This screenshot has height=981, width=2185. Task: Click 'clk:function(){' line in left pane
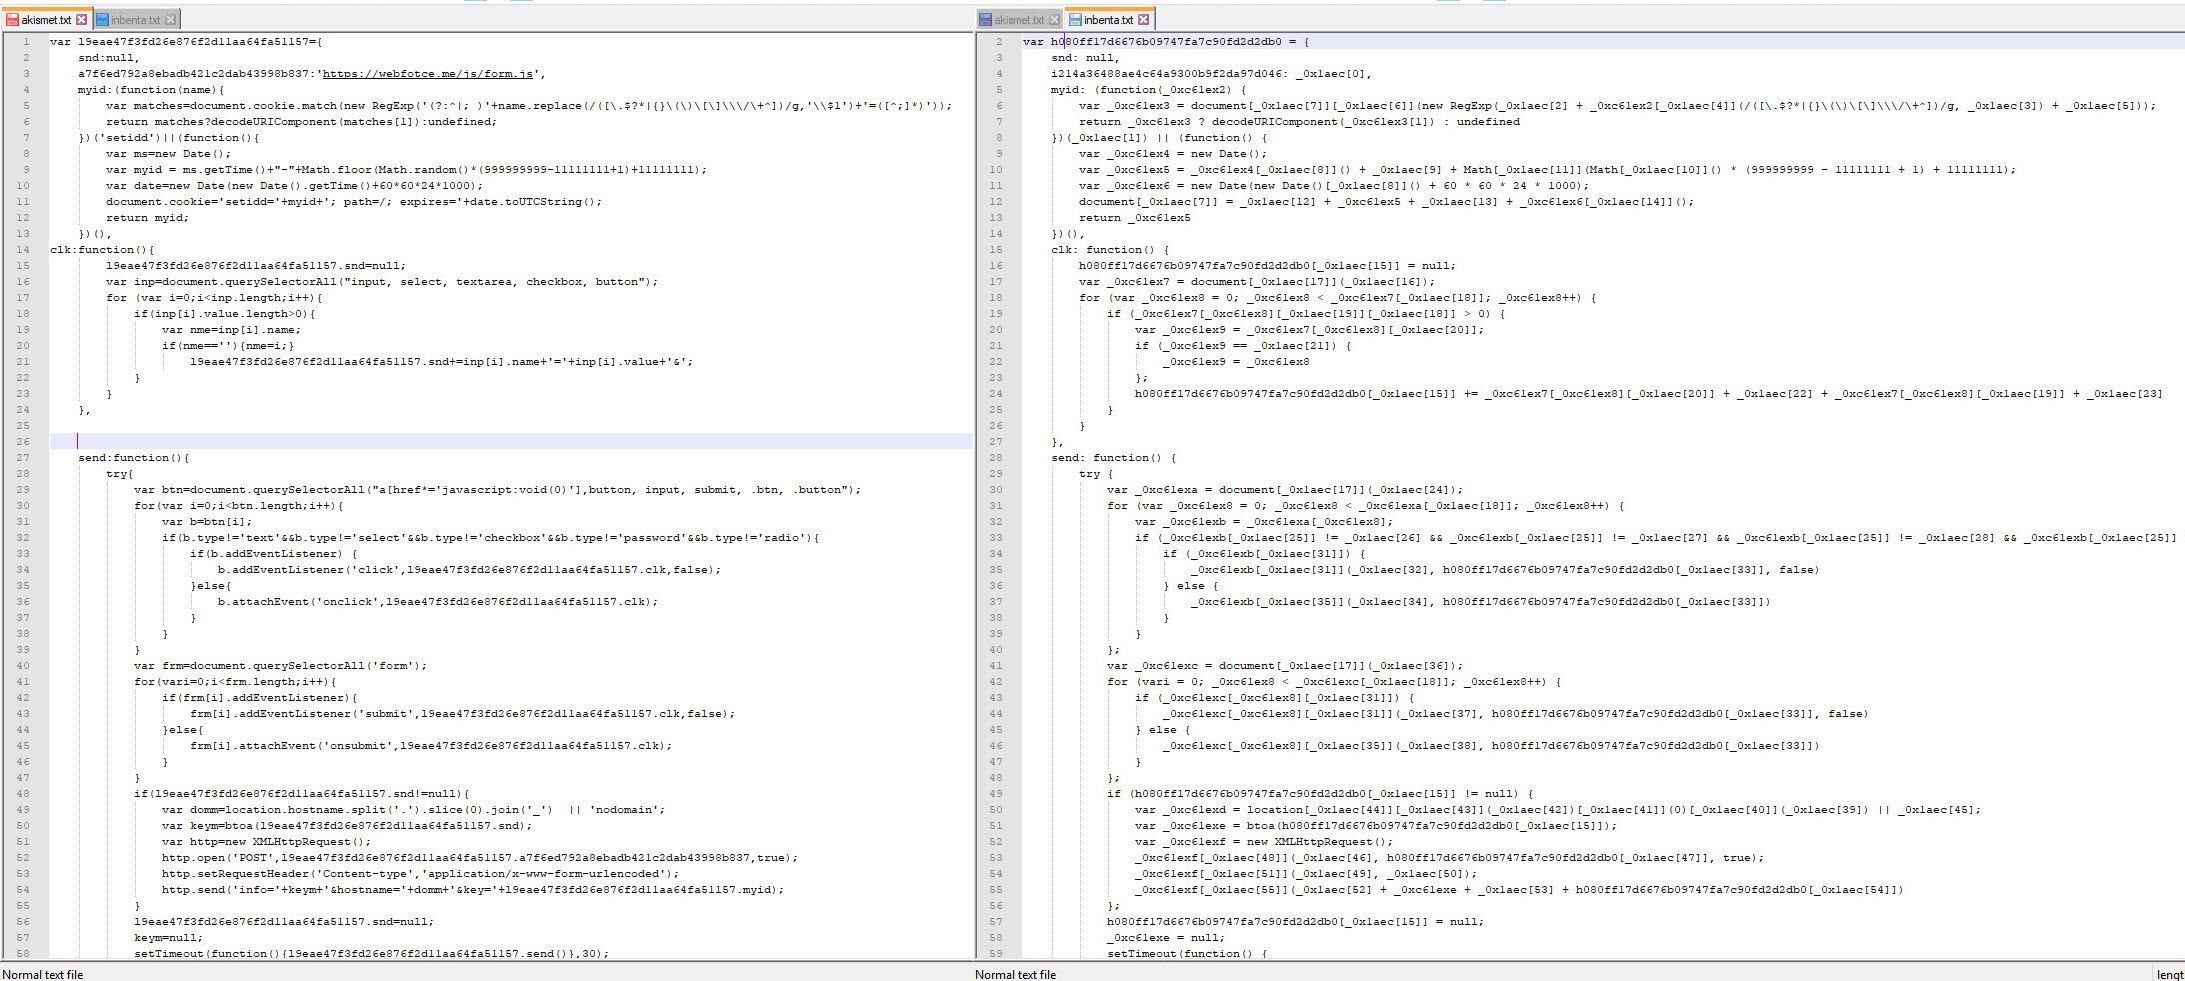click(103, 250)
